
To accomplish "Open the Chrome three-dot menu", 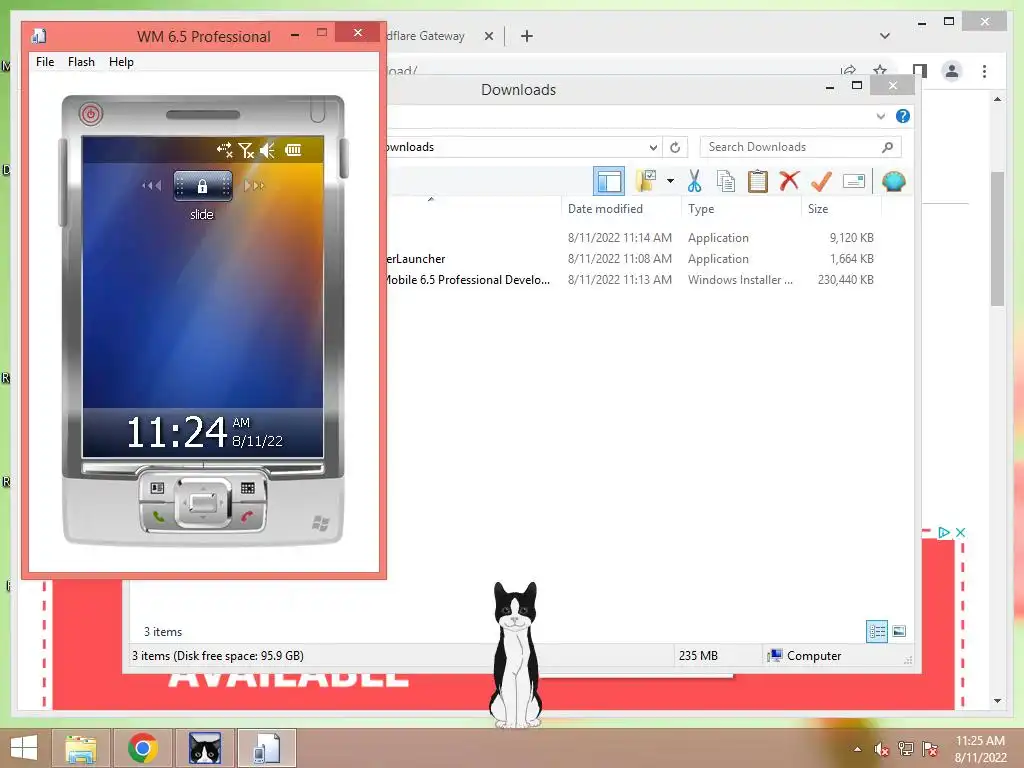I will (984, 71).
